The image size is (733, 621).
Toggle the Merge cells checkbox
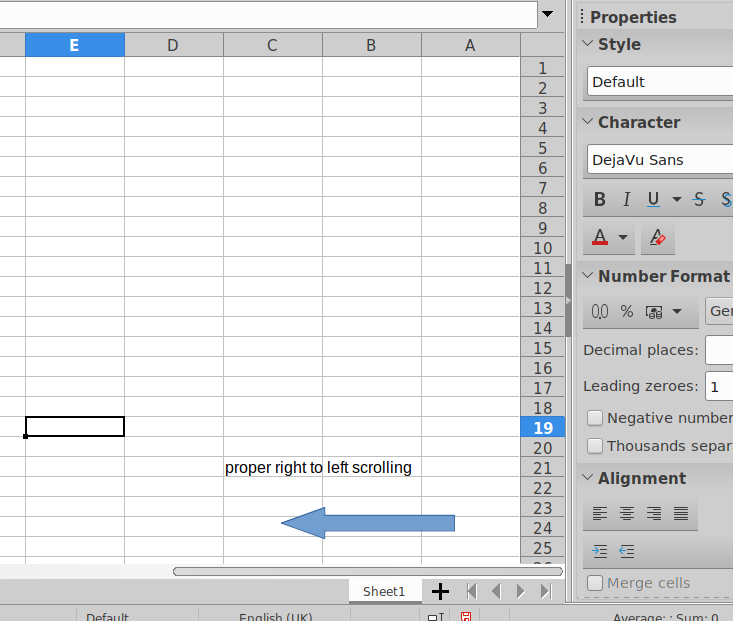[x=595, y=583]
